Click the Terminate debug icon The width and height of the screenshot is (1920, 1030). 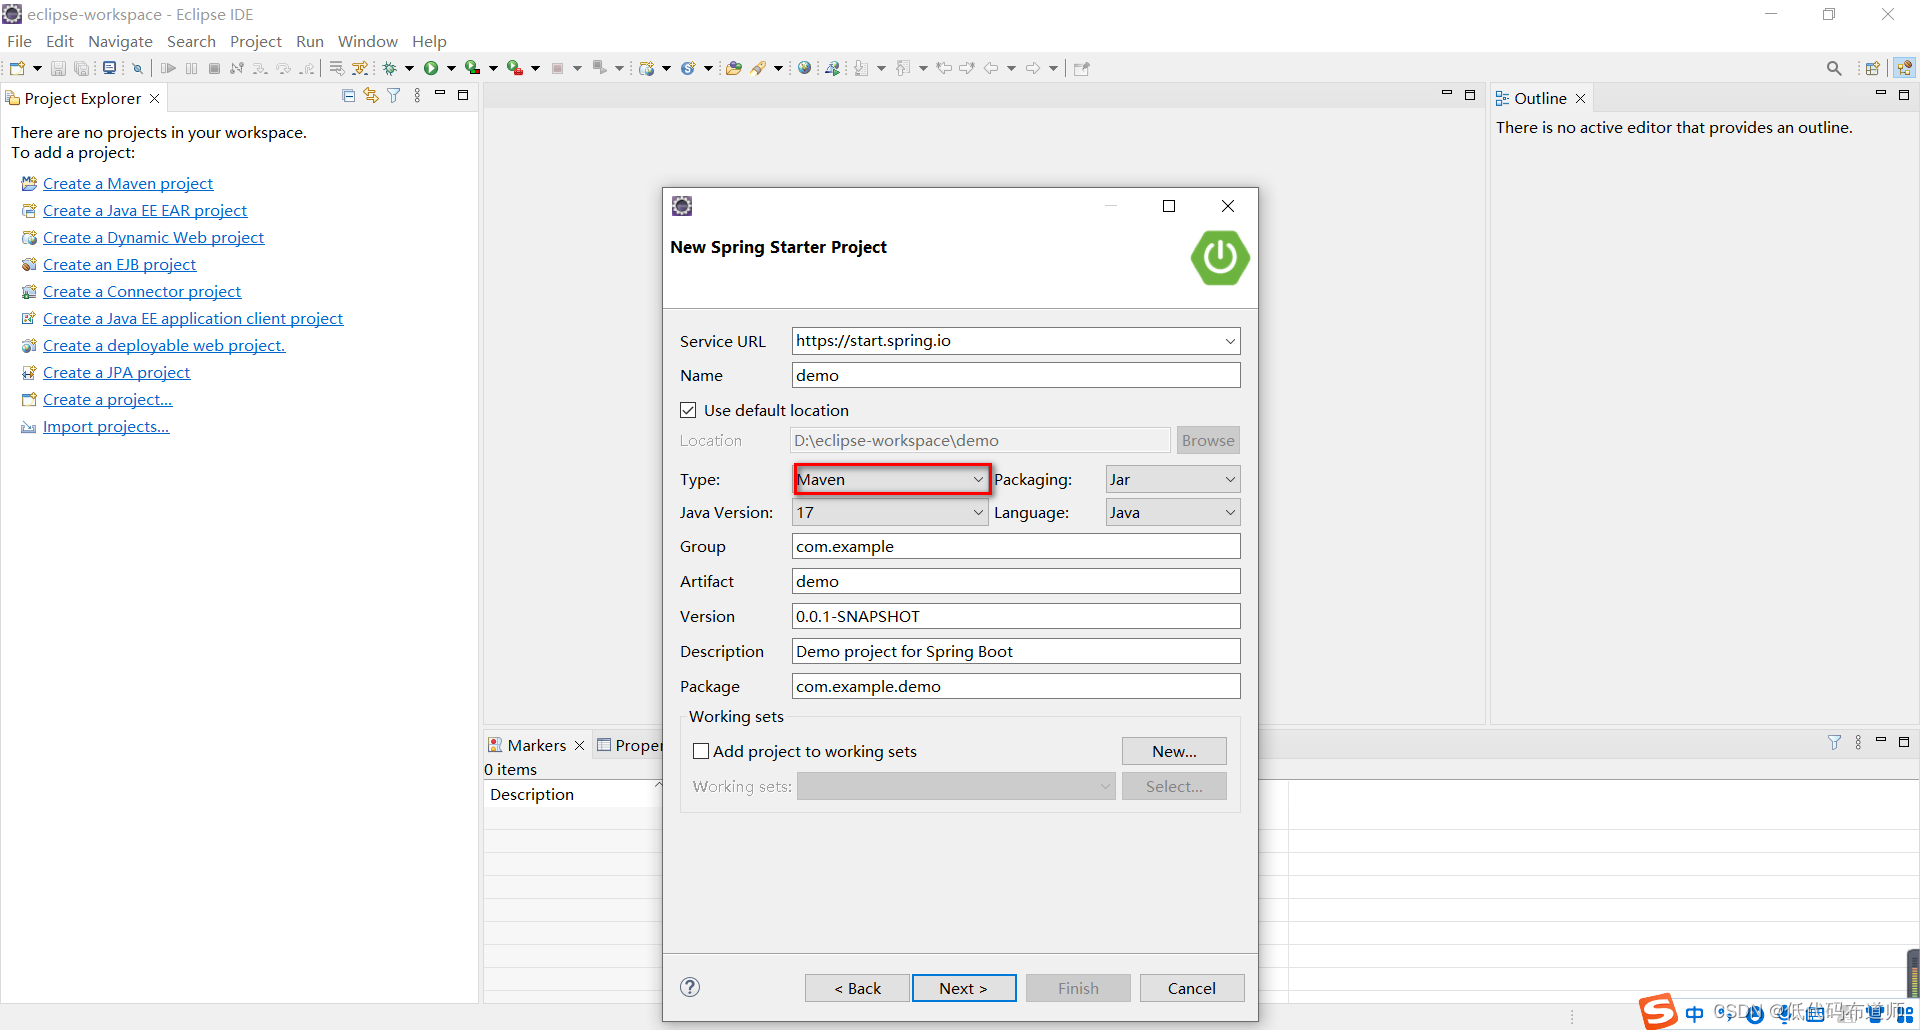pos(214,68)
